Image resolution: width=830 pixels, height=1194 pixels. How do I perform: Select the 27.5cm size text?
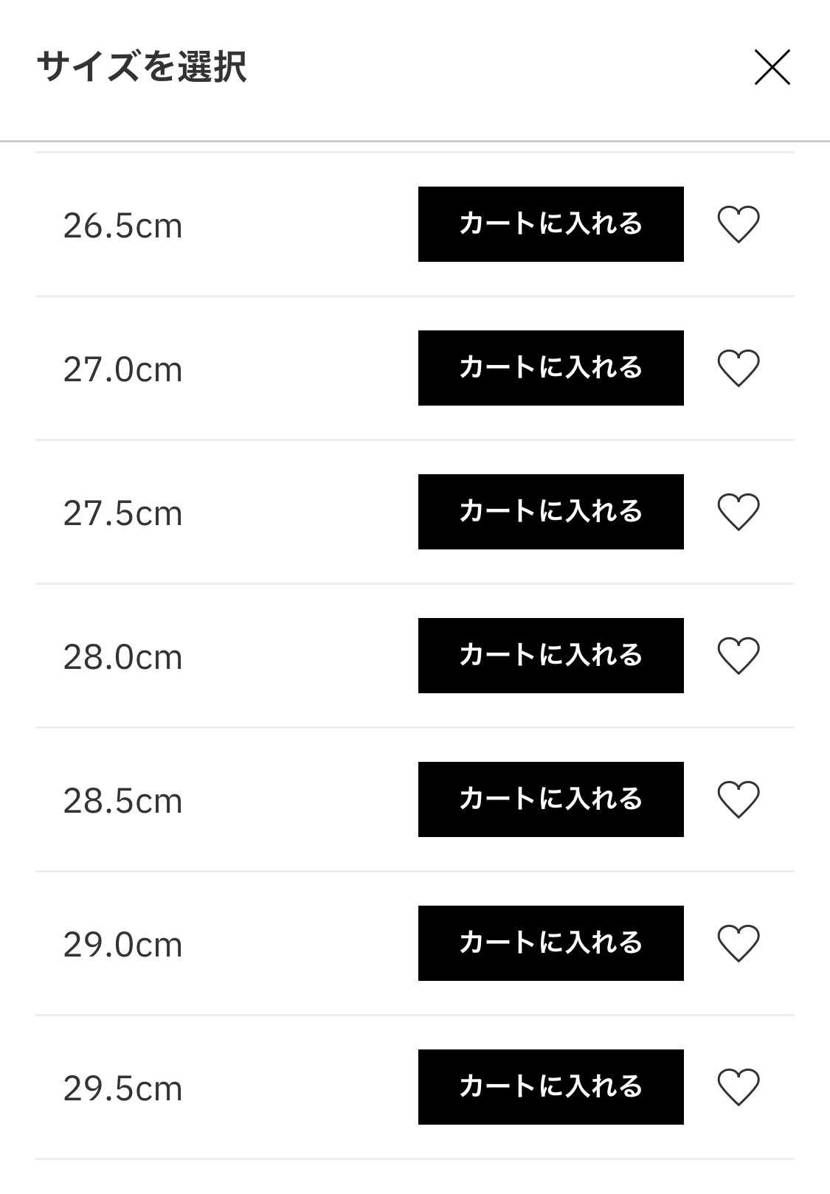click(x=123, y=513)
